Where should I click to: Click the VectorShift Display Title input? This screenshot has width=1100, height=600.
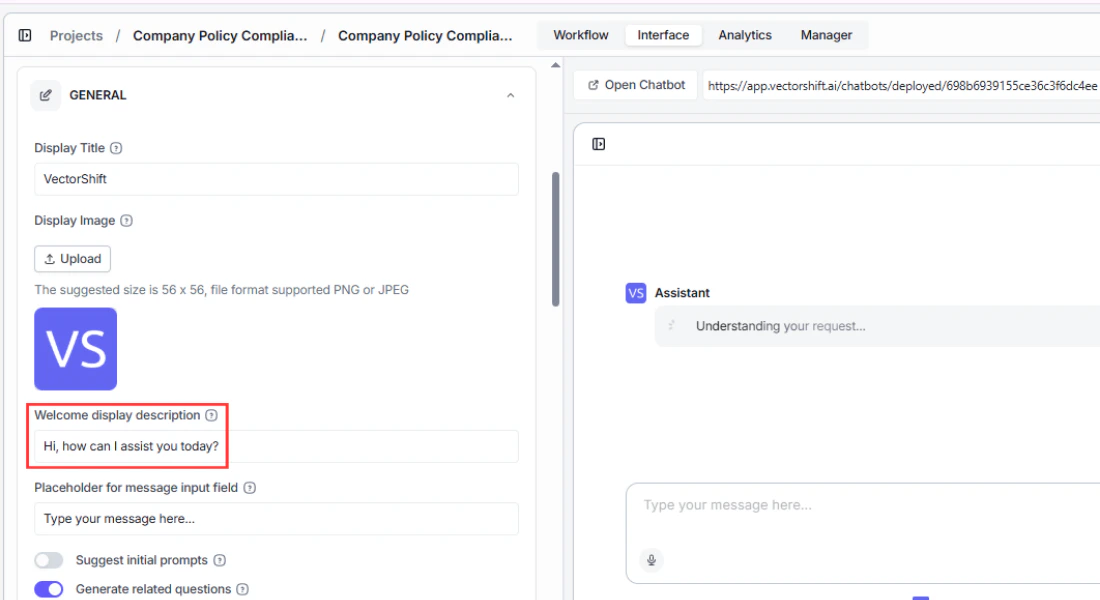[x=276, y=179]
